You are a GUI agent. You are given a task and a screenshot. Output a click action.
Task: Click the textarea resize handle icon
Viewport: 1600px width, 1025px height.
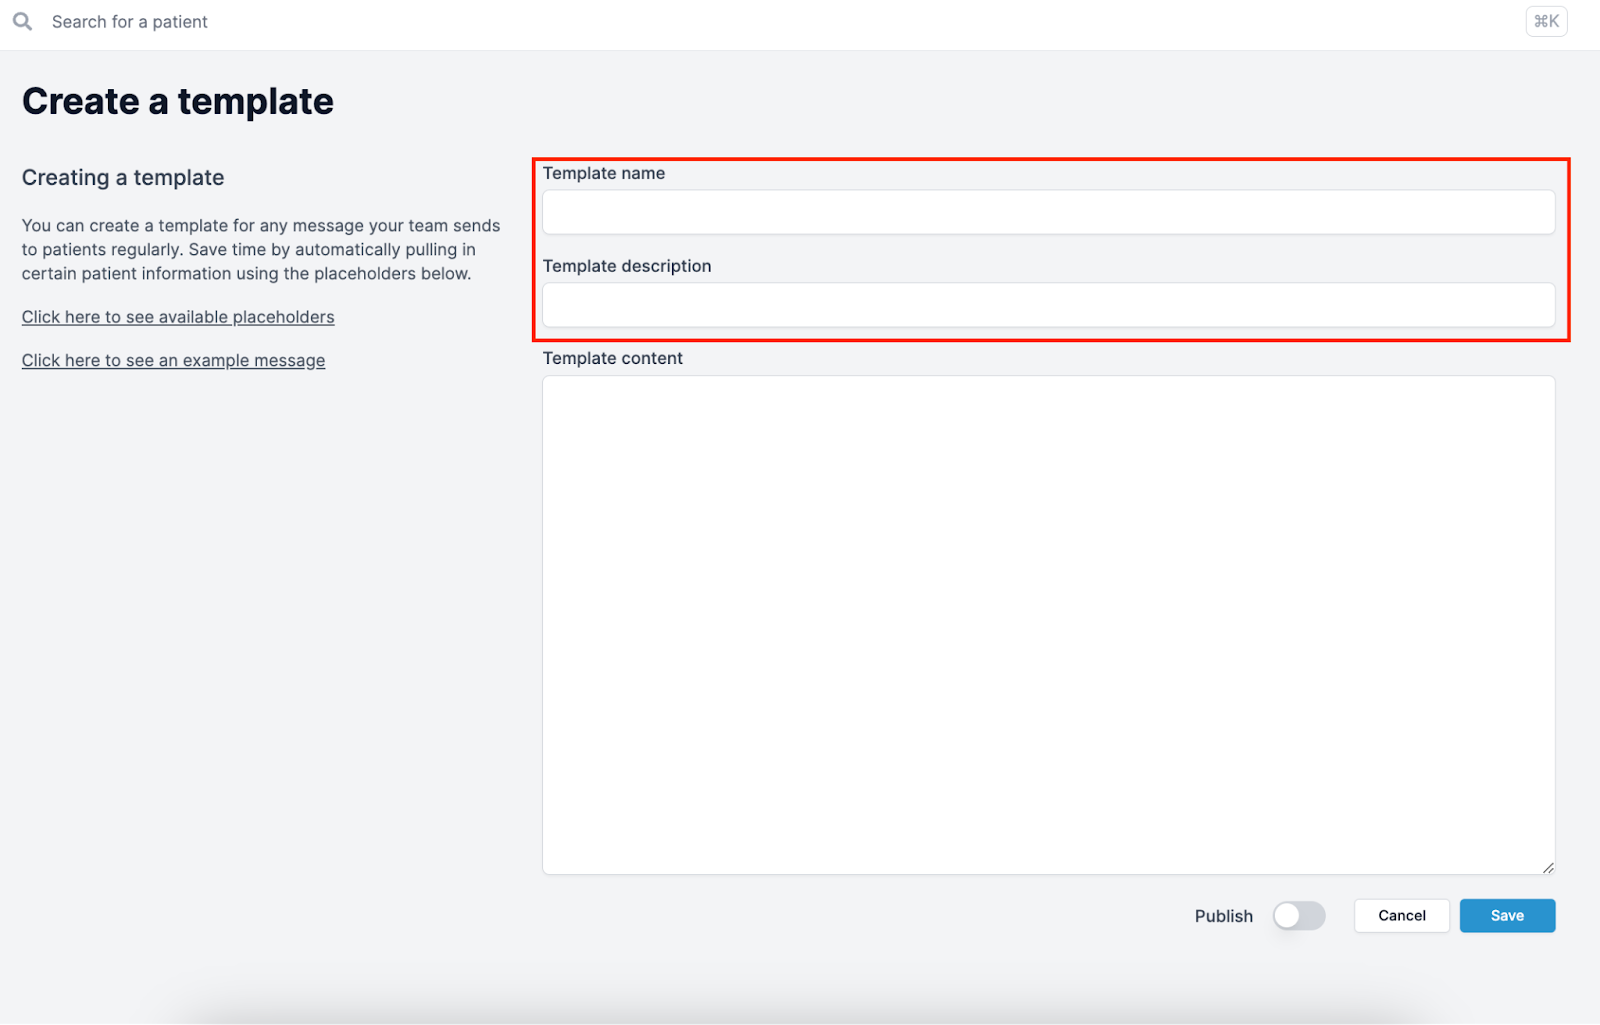1548,866
